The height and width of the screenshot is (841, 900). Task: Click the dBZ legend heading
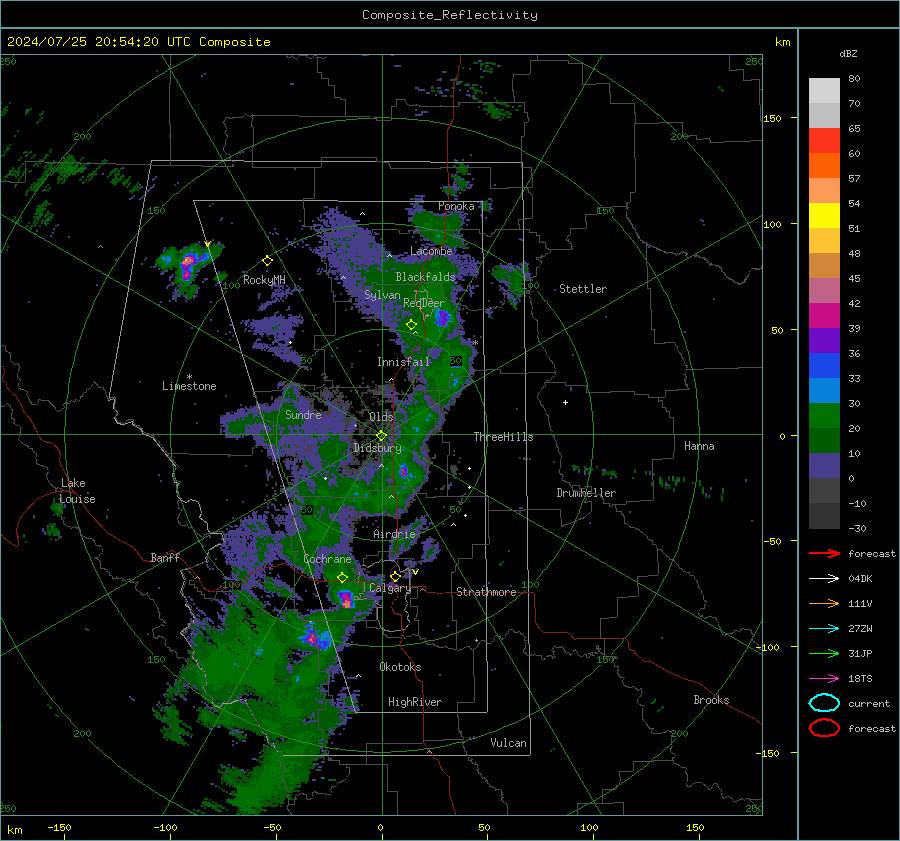point(848,53)
